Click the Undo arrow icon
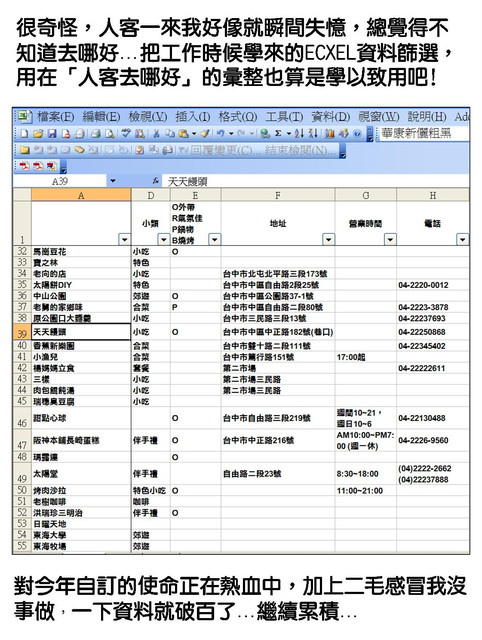Image resolution: width=482 pixels, height=640 pixels. pyautogui.click(x=220, y=133)
